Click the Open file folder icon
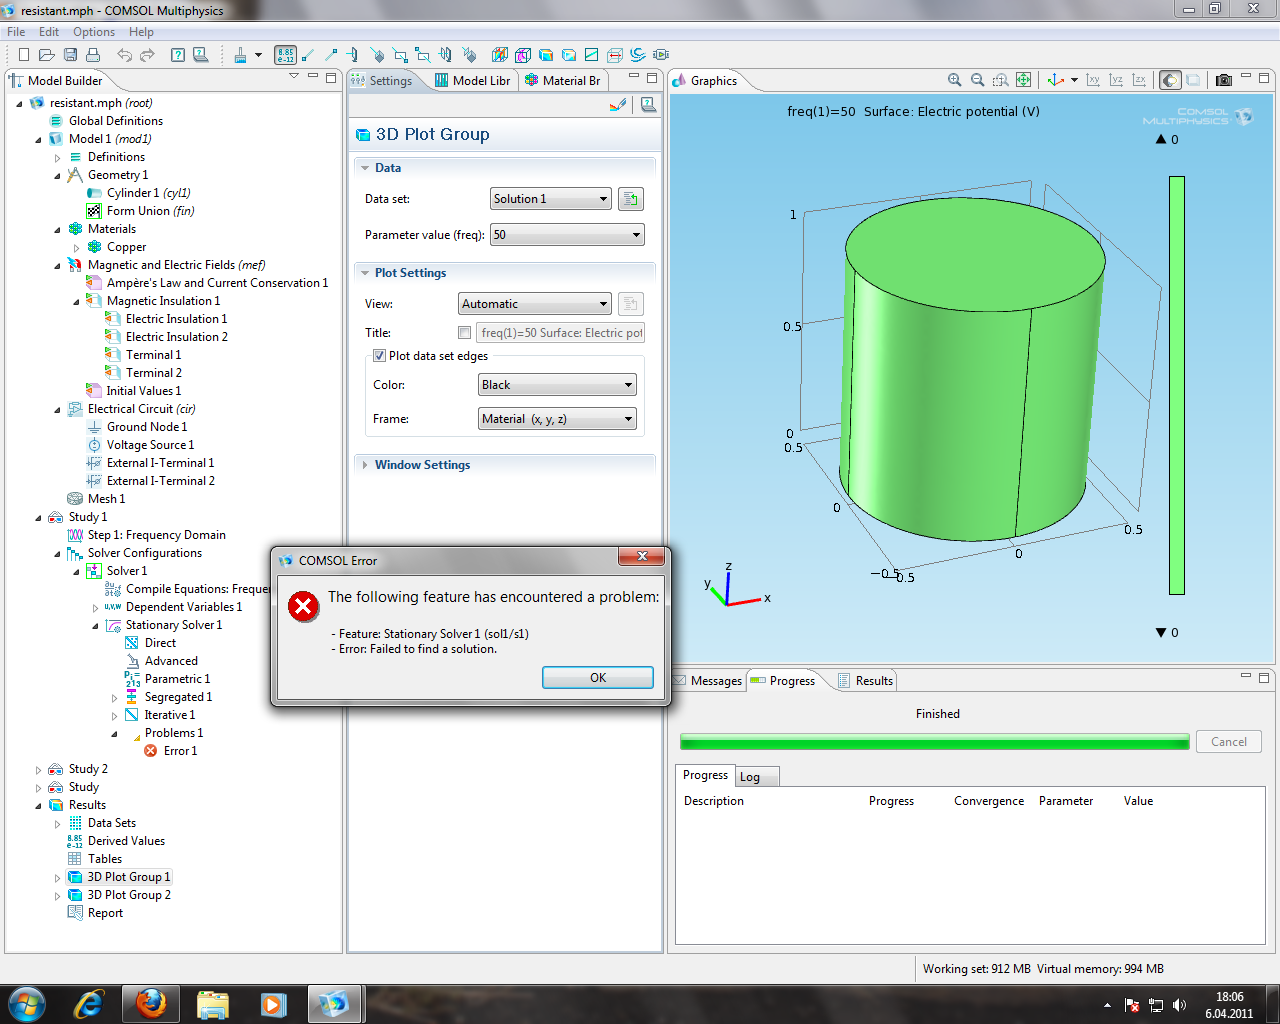1280x1024 pixels. click(x=47, y=55)
